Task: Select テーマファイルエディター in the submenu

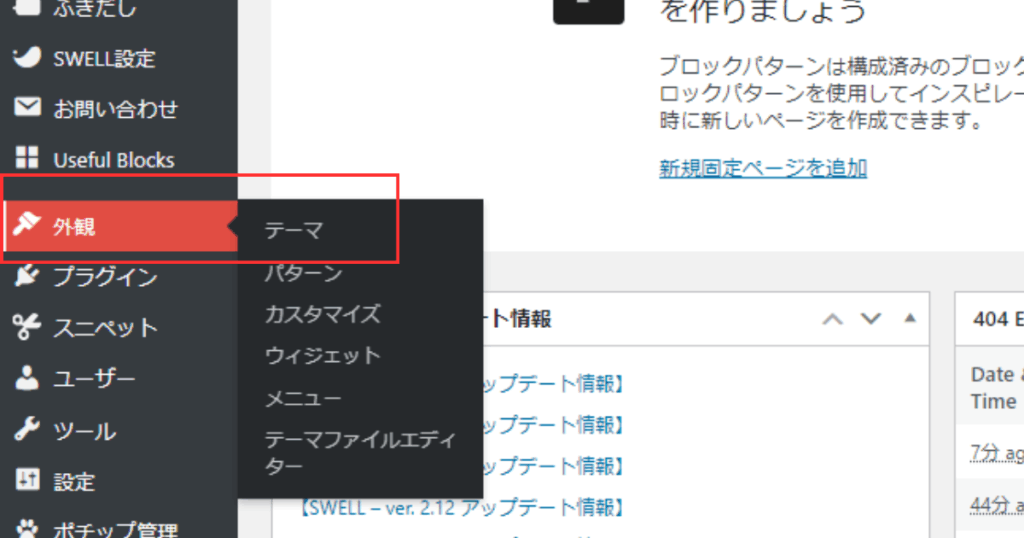Action: tap(360, 453)
